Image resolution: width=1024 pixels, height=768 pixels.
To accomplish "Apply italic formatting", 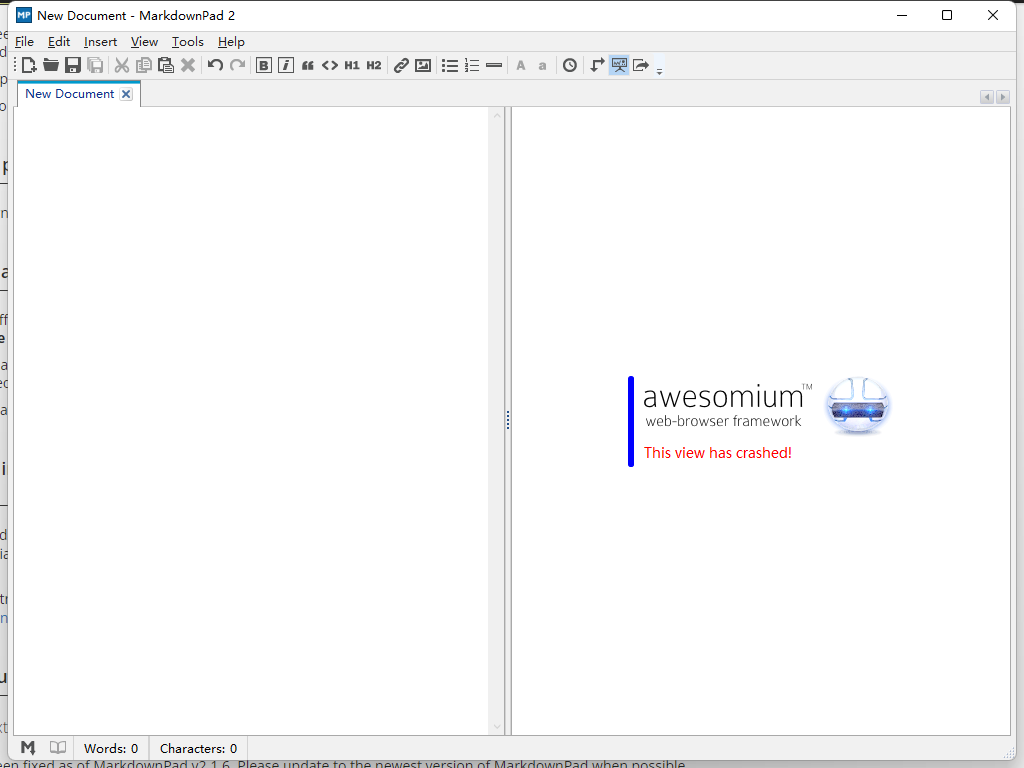I will 286,64.
